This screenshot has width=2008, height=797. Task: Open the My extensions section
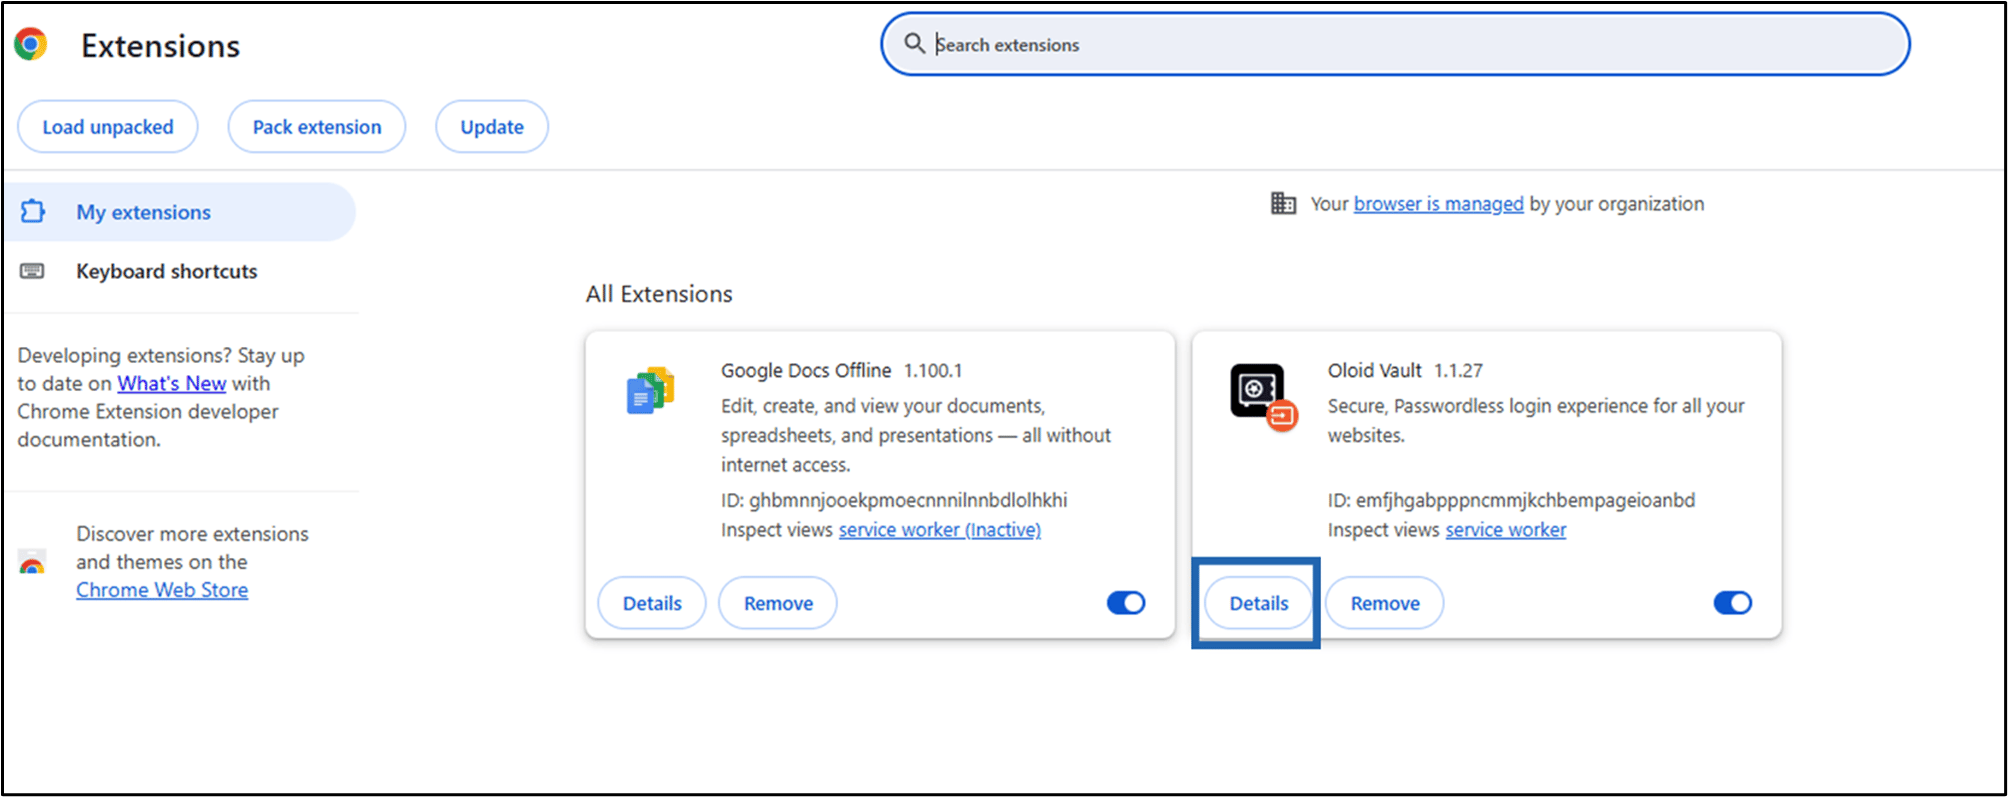click(178, 212)
